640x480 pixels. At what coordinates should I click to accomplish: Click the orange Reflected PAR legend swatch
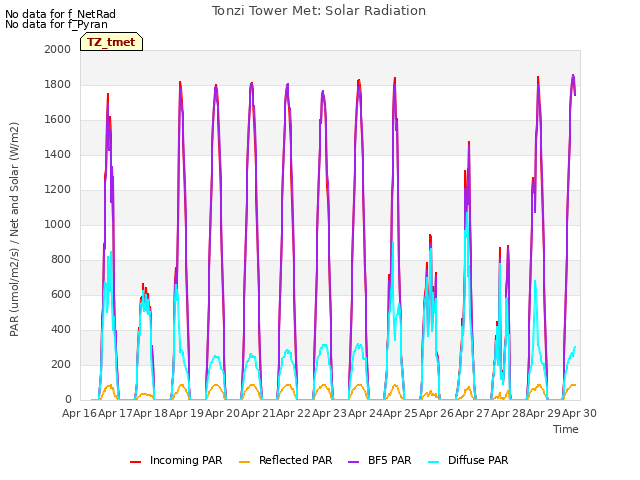[244, 462]
